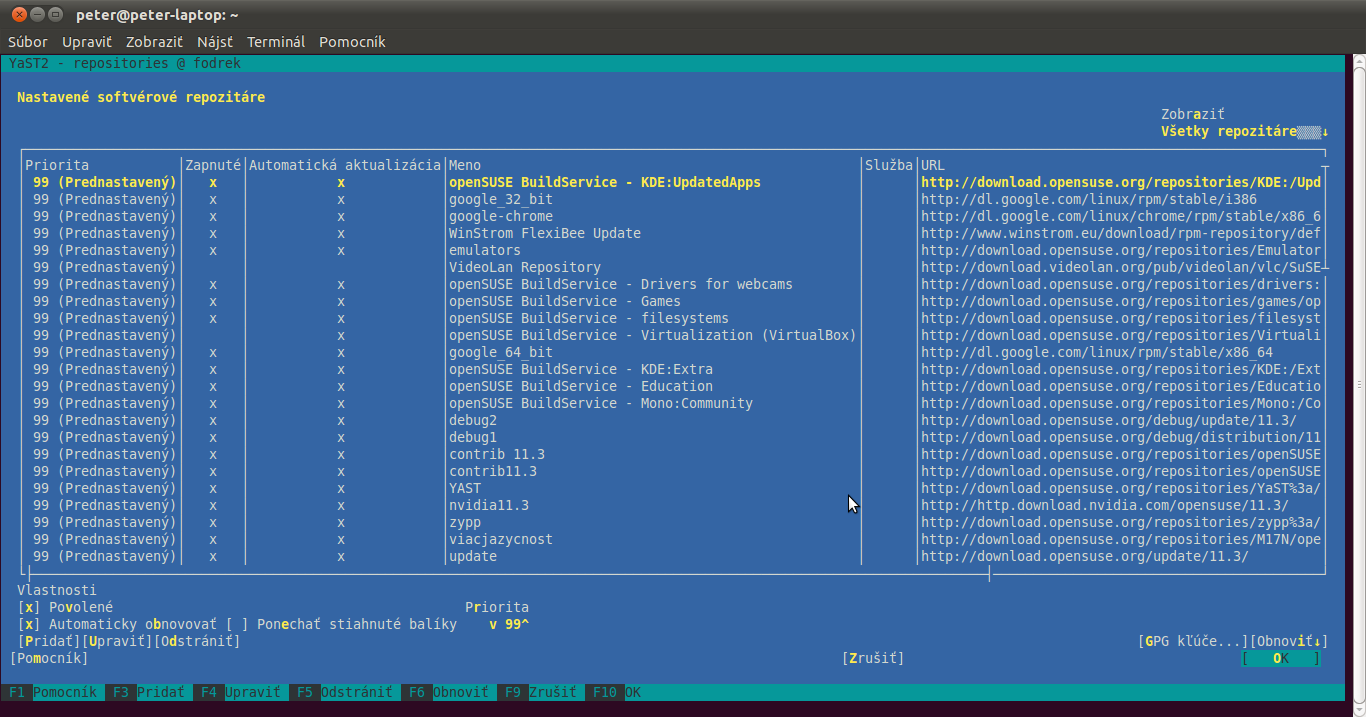The image size is (1366, 717).
Task: Click the Odstrániť button
Action: pyautogui.click(x=197, y=641)
